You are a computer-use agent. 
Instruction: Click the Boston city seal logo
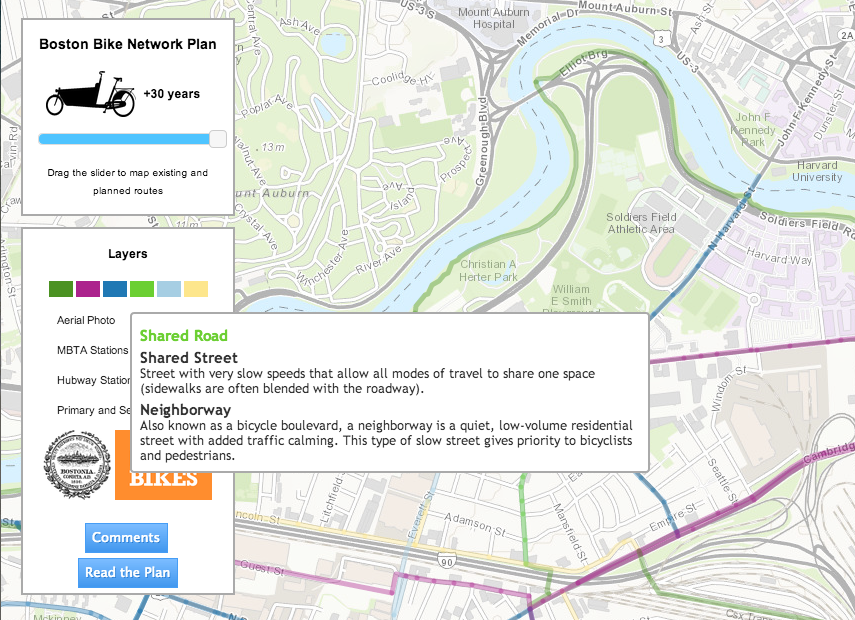pos(77,464)
